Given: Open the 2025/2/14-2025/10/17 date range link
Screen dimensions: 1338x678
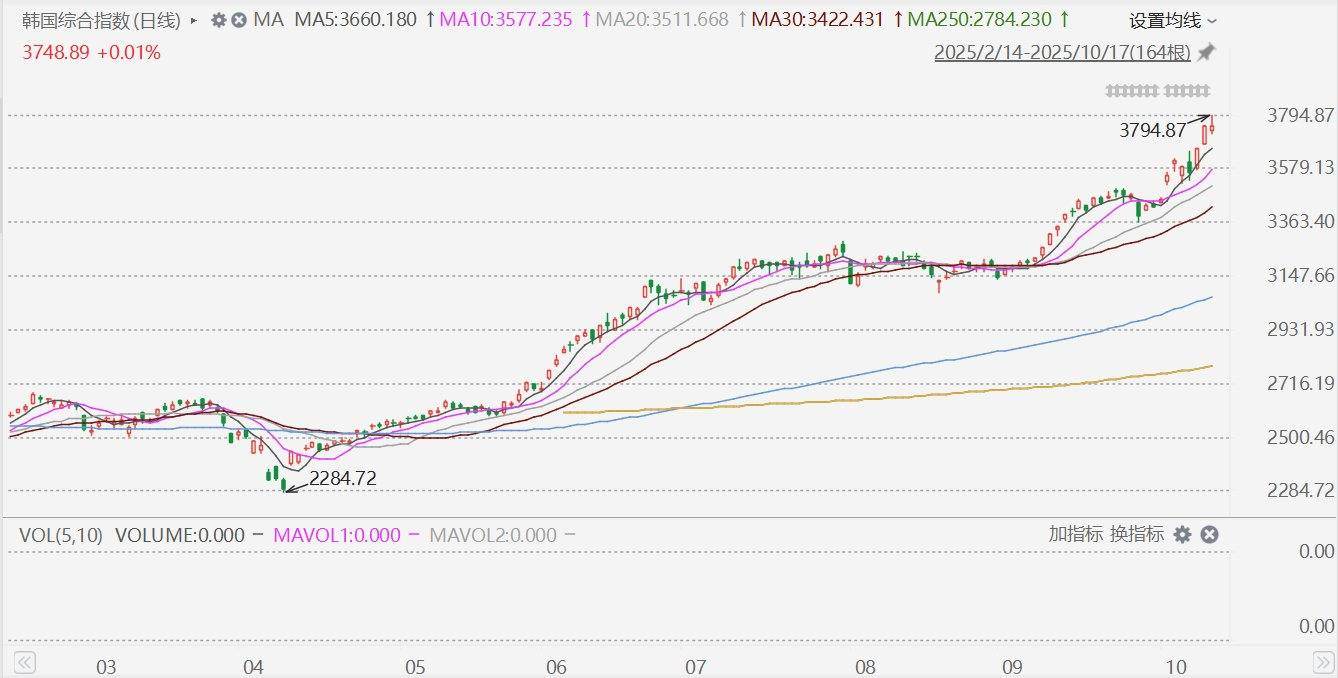Looking at the screenshot, I should click(1063, 52).
